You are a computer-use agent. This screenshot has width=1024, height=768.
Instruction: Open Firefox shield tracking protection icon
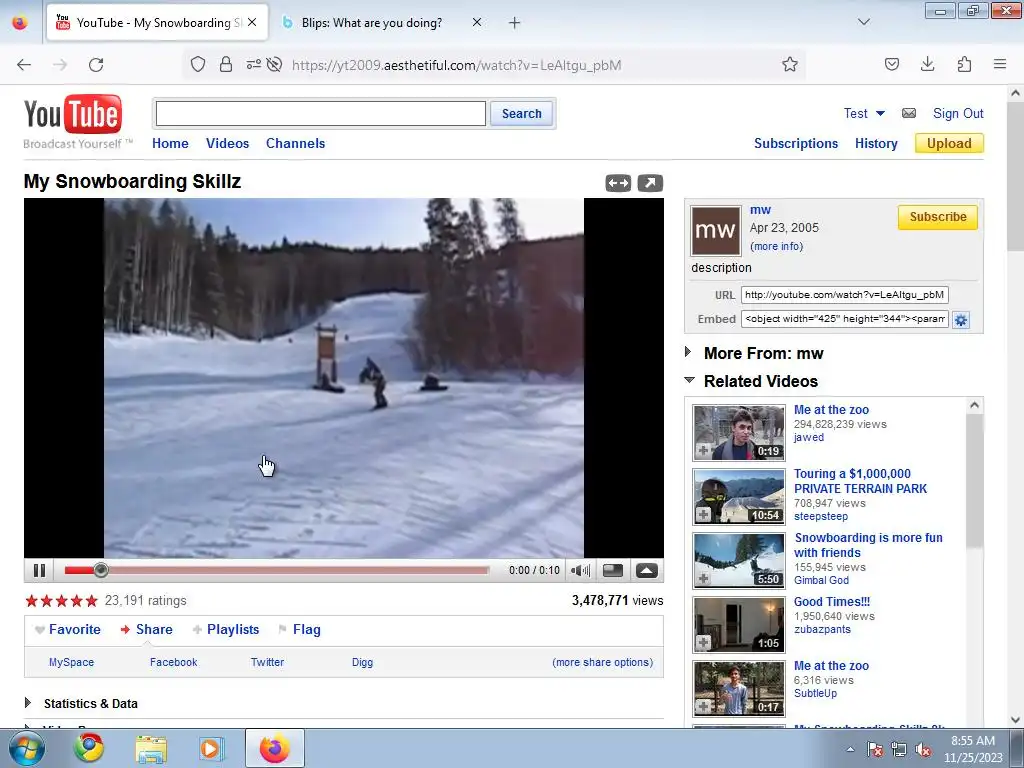[x=198, y=64]
